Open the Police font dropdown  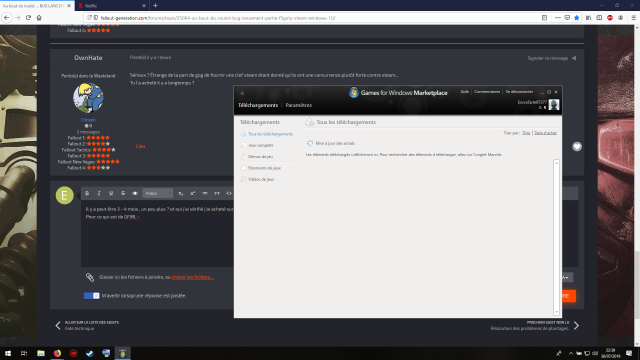pos(158,193)
